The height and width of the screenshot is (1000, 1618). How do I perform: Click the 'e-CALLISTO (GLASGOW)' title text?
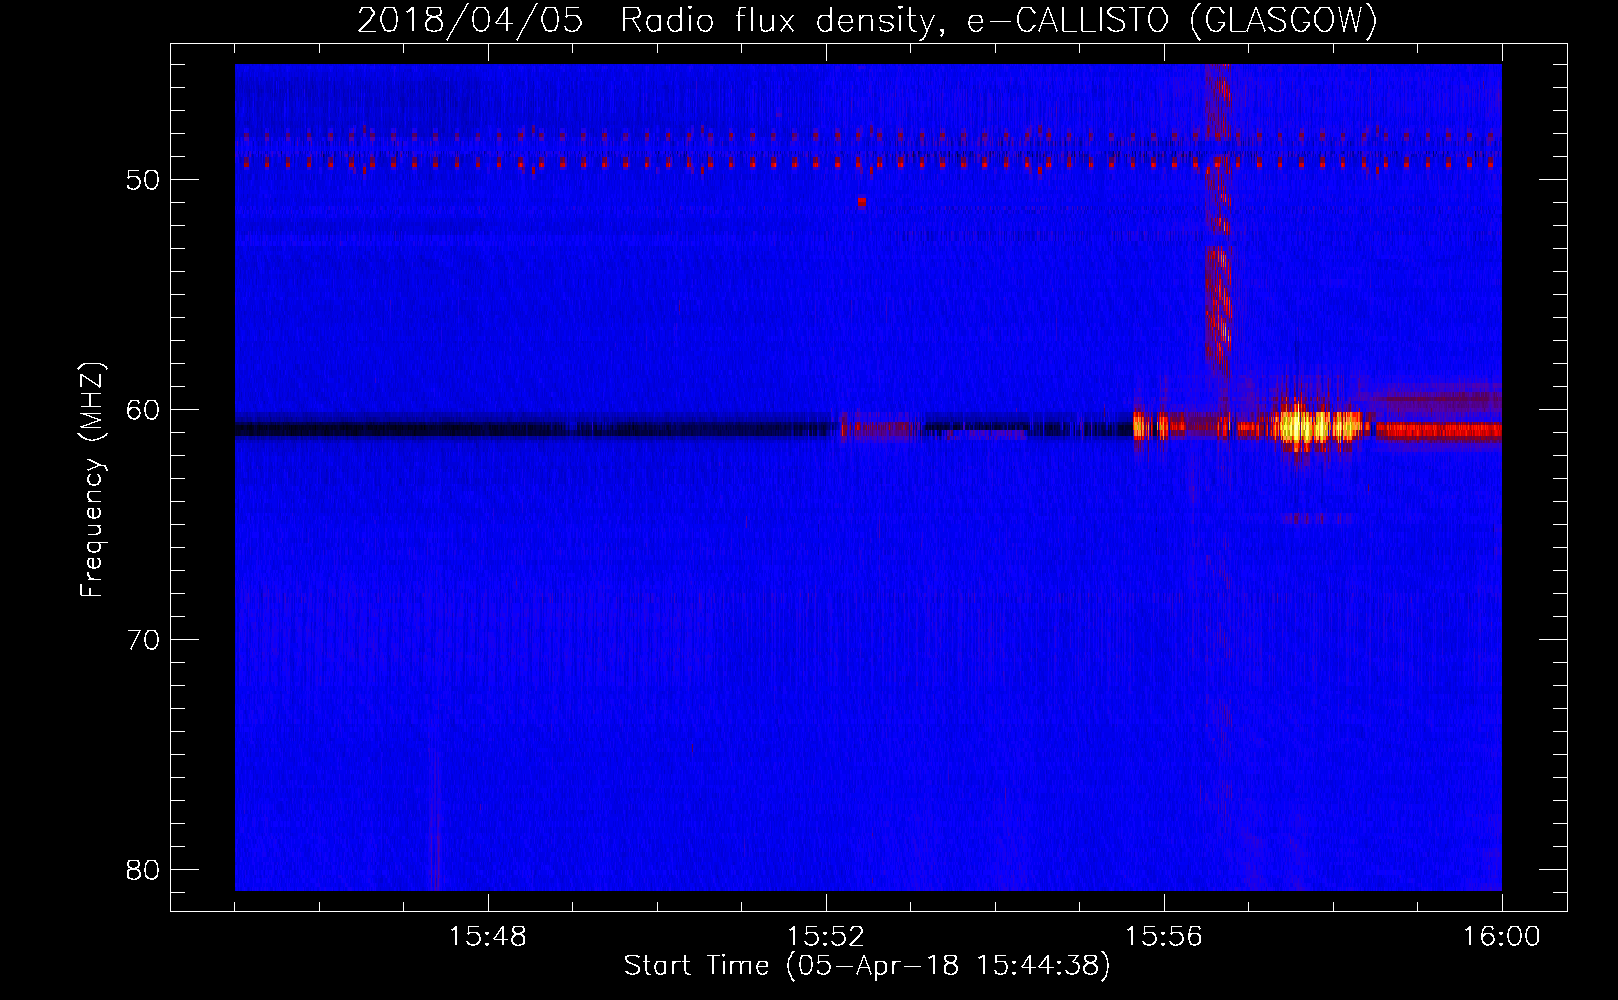pyautogui.click(x=1172, y=20)
